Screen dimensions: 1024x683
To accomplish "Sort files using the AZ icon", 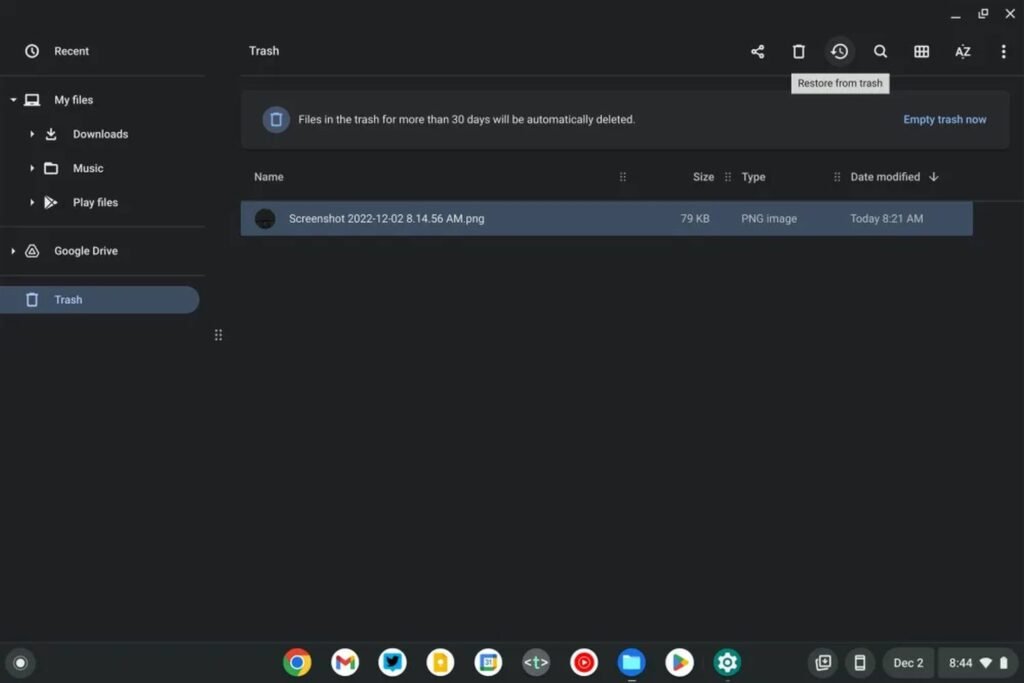I will pyautogui.click(x=962, y=51).
